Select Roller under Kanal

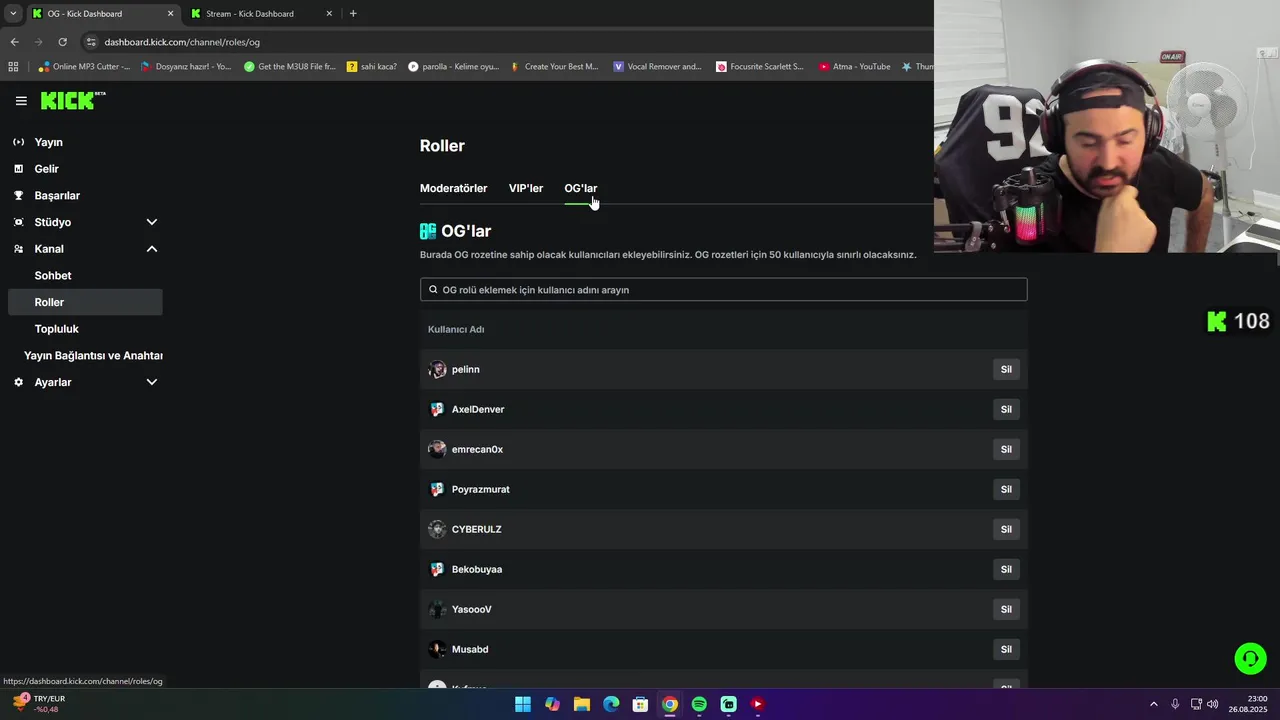click(85, 302)
